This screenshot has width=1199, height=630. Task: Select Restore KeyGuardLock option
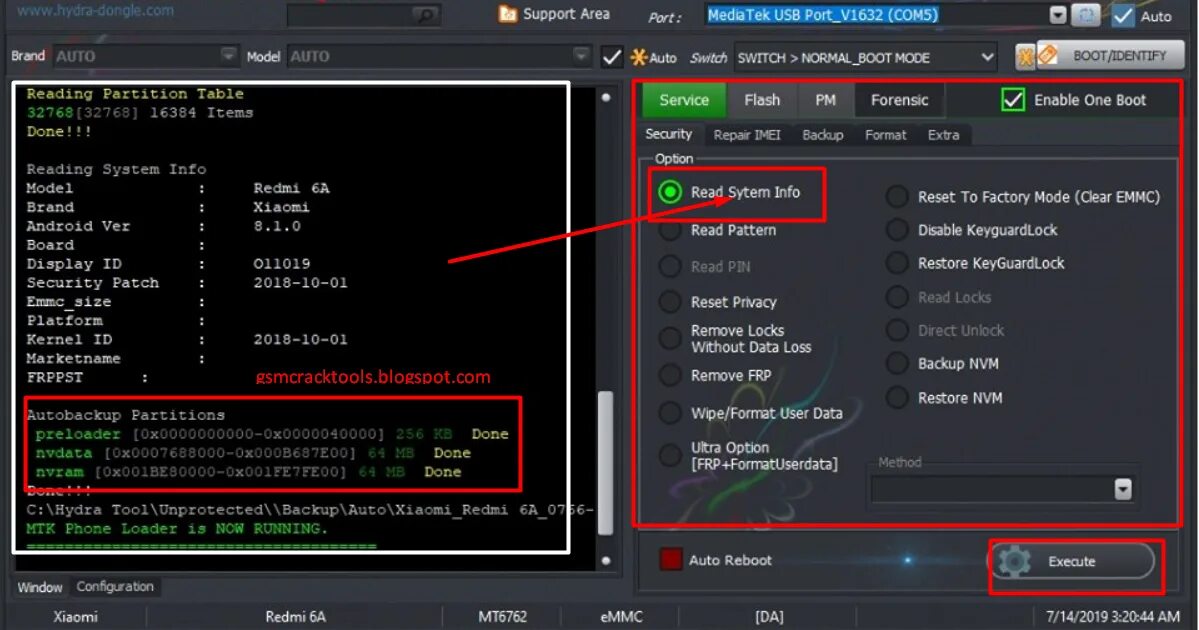pyautogui.click(x=897, y=263)
